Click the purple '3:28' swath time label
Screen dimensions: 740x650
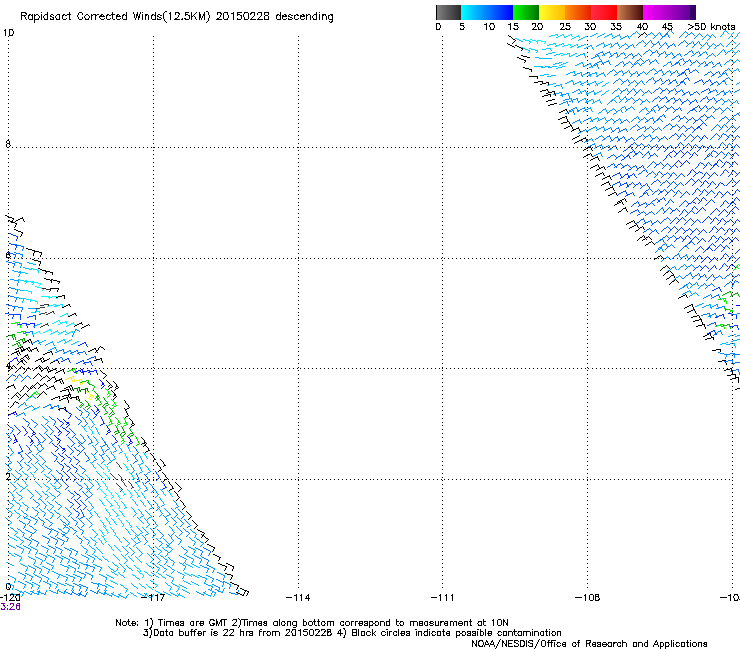pyautogui.click(x=10, y=607)
